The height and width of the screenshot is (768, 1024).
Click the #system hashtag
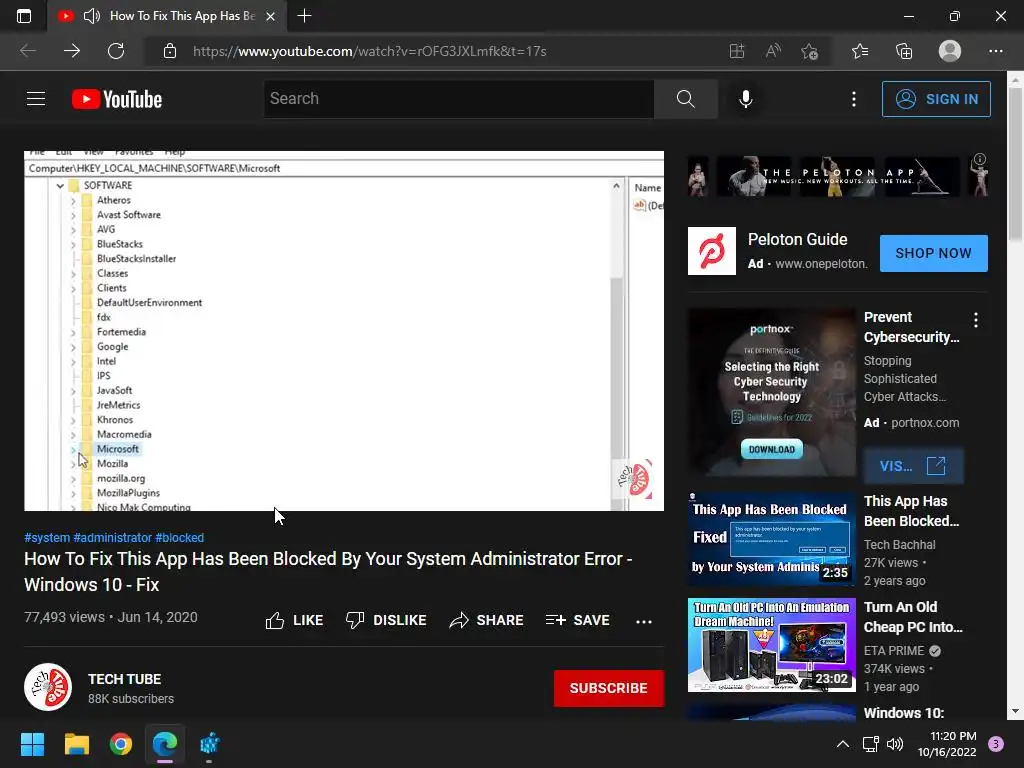pyautogui.click(x=47, y=537)
